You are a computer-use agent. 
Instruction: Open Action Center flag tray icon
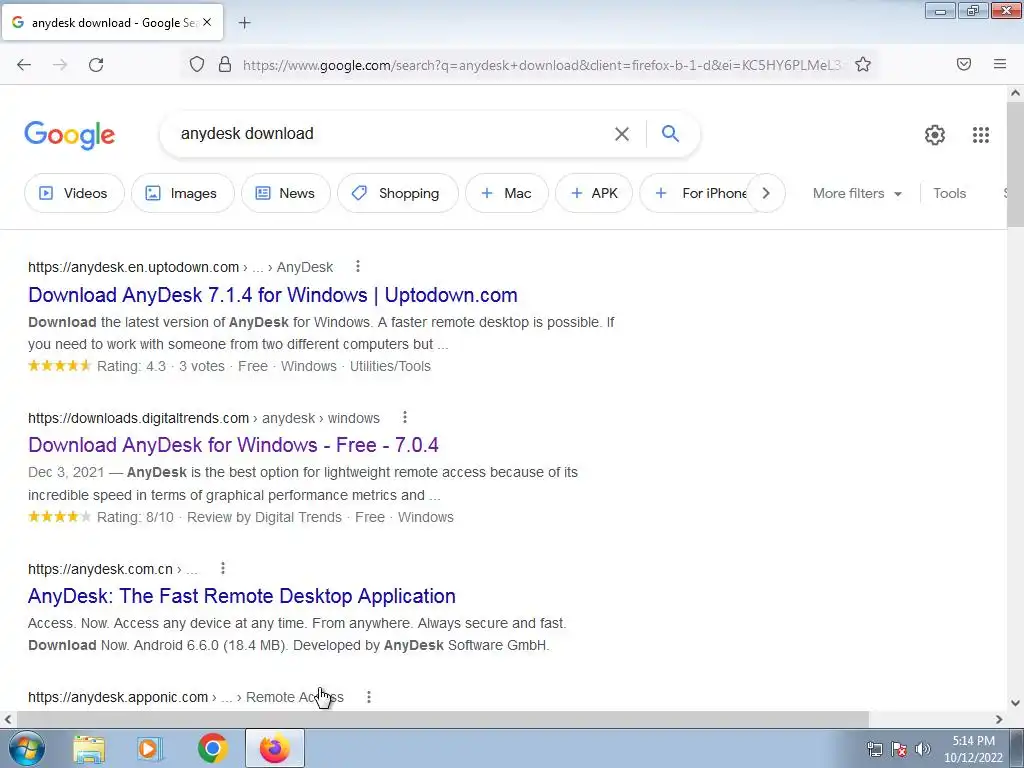click(899, 749)
